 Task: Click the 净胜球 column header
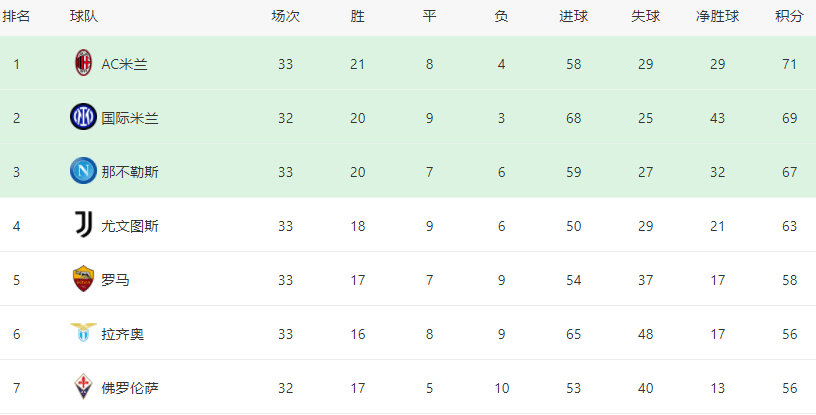pyautogui.click(x=717, y=16)
